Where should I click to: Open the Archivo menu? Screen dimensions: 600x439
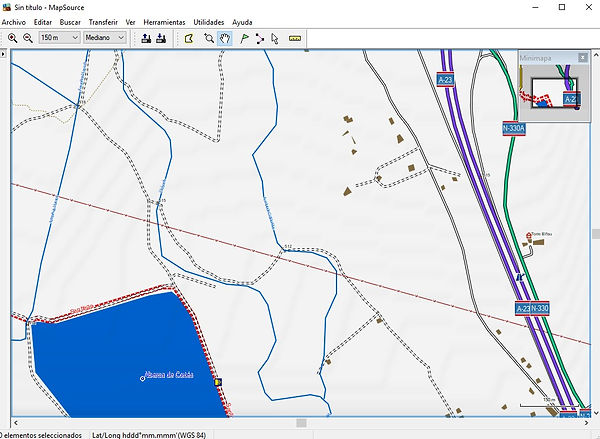pos(14,22)
